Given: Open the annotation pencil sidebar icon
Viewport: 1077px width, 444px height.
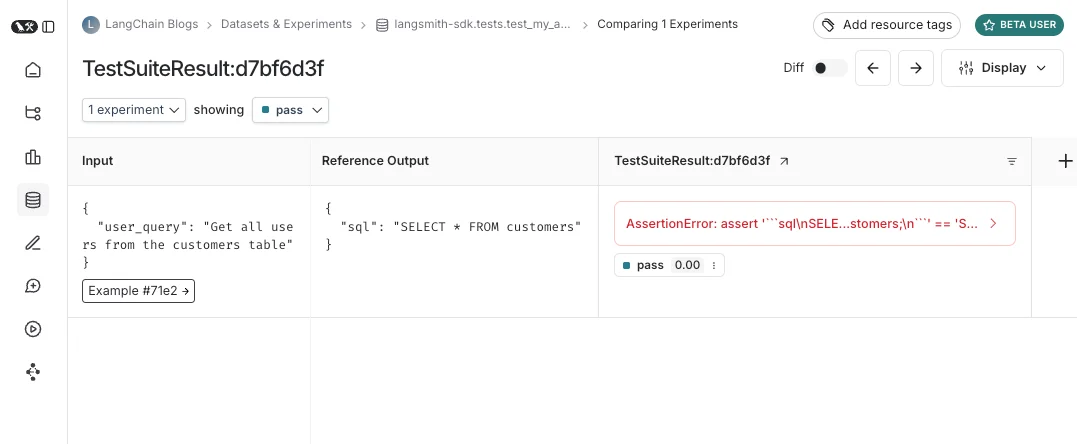Looking at the screenshot, I should pos(33,243).
